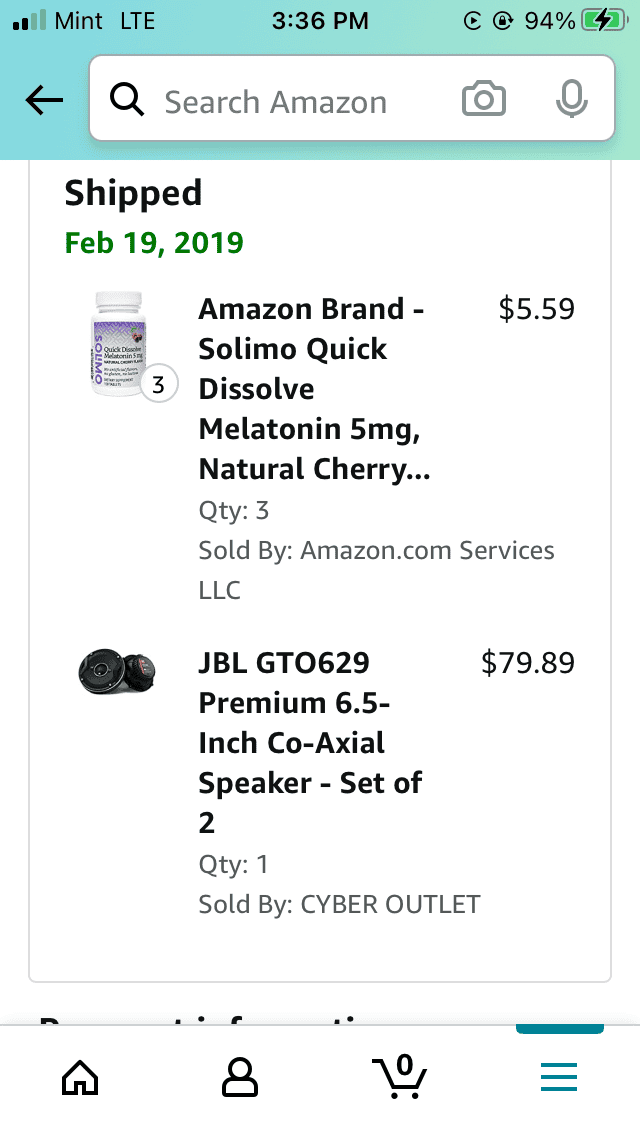Tap the back arrow icon

[44, 100]
